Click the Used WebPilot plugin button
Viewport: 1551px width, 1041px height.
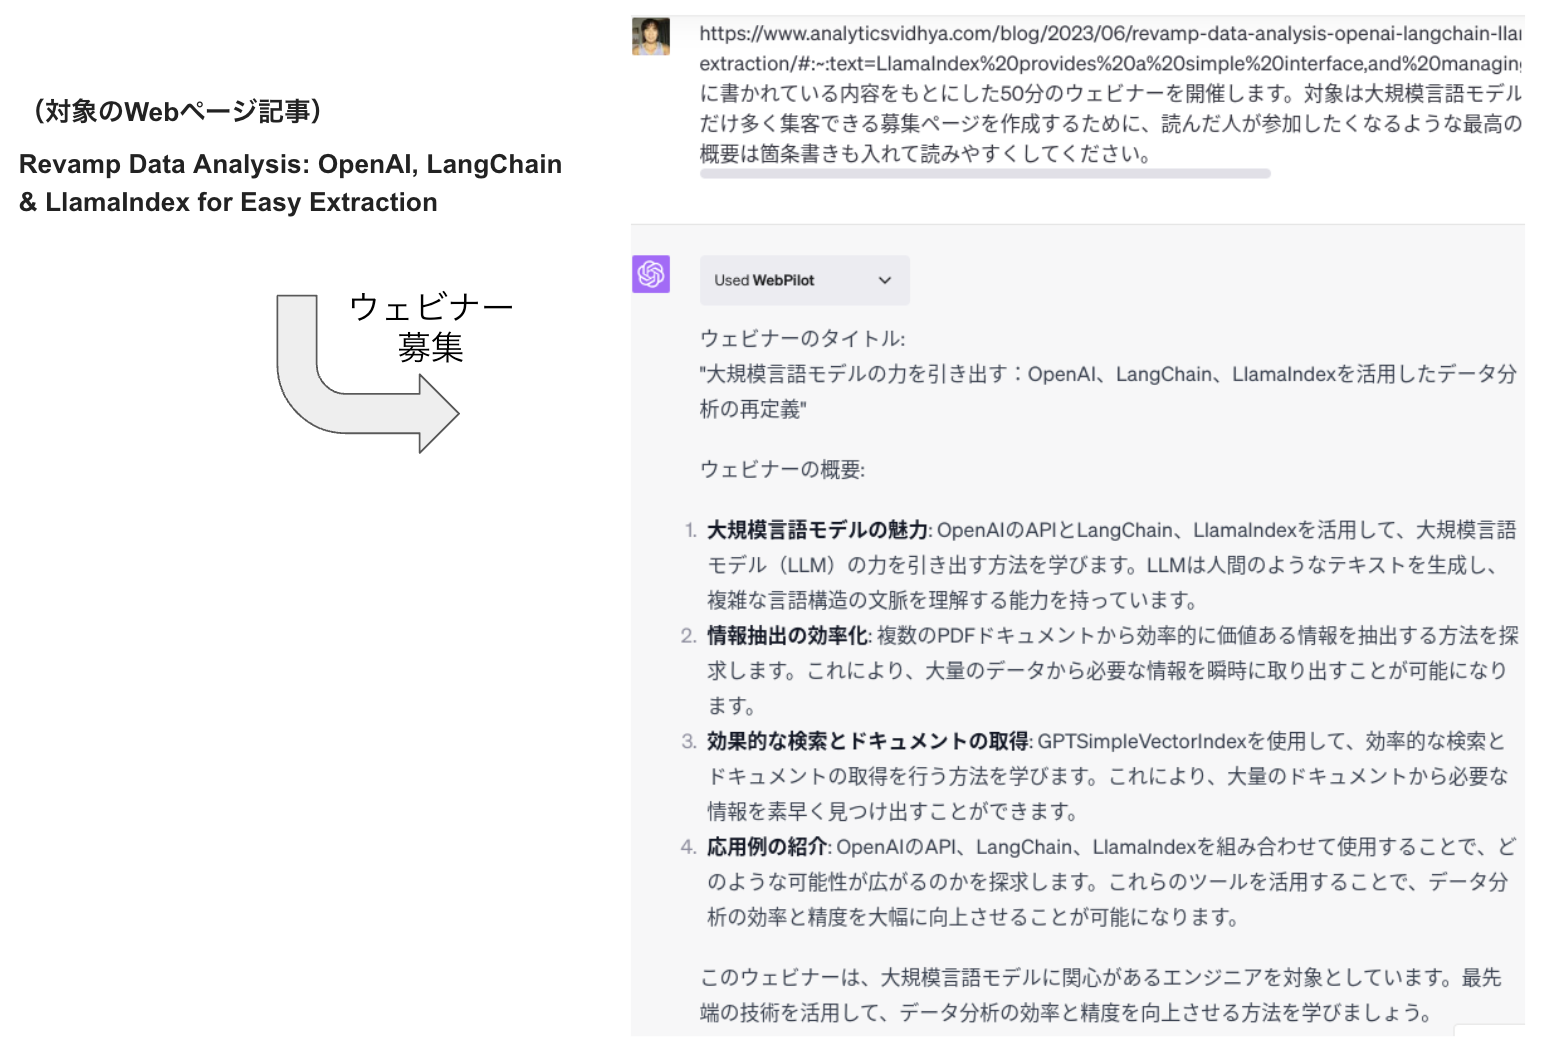click(x=804, y=280)
